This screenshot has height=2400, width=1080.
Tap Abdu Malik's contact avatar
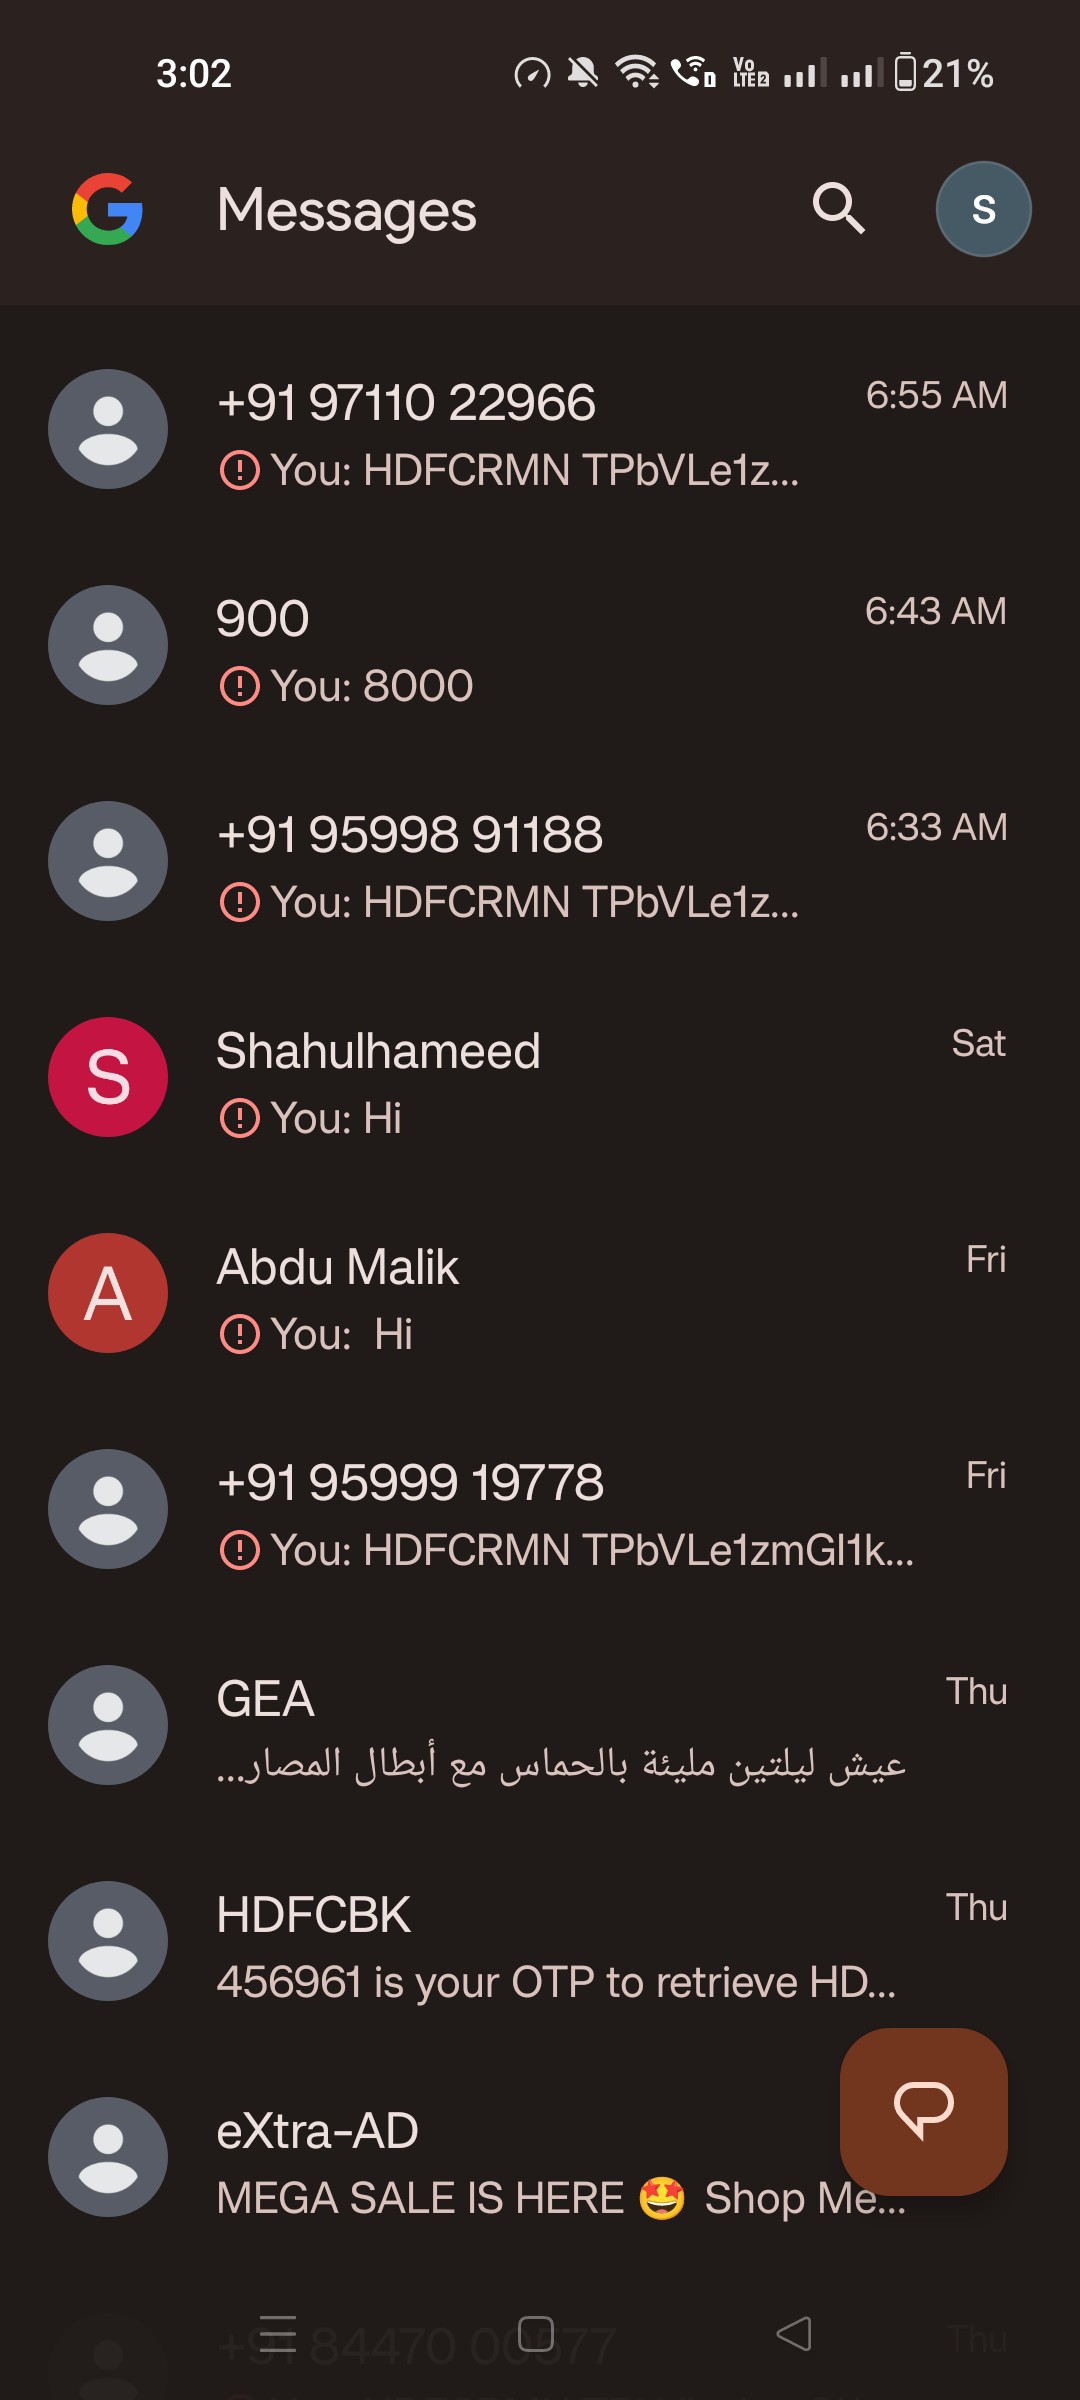tap(108, 1293)
